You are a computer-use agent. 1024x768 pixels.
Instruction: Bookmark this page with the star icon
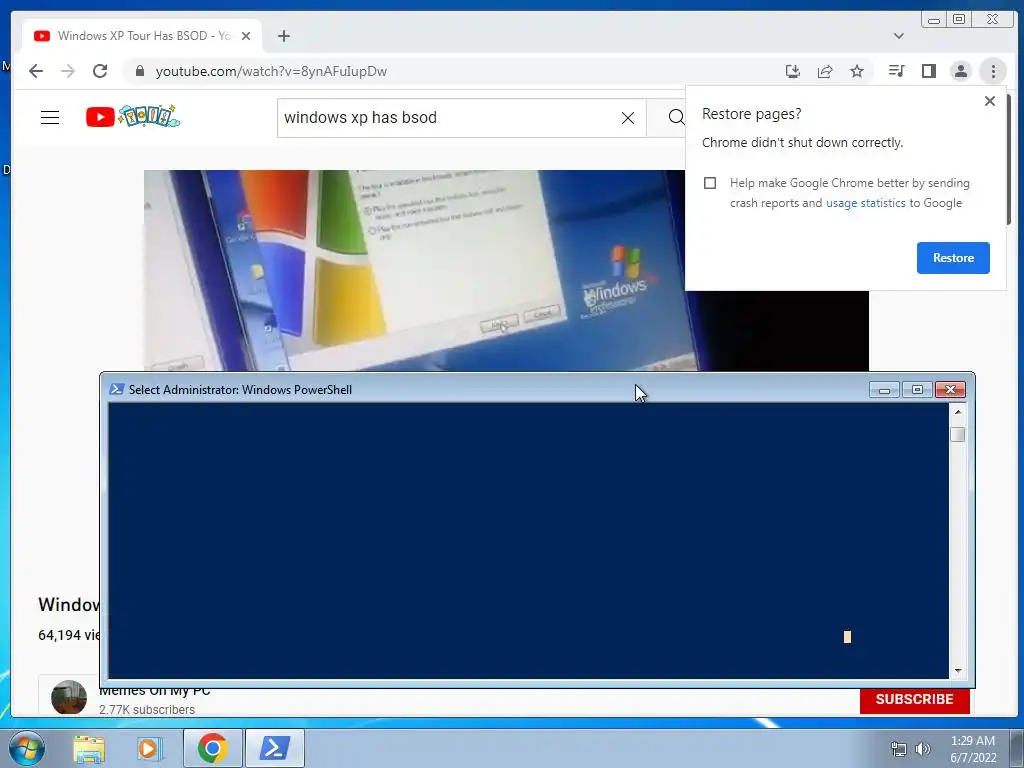[x=857, y=71]
